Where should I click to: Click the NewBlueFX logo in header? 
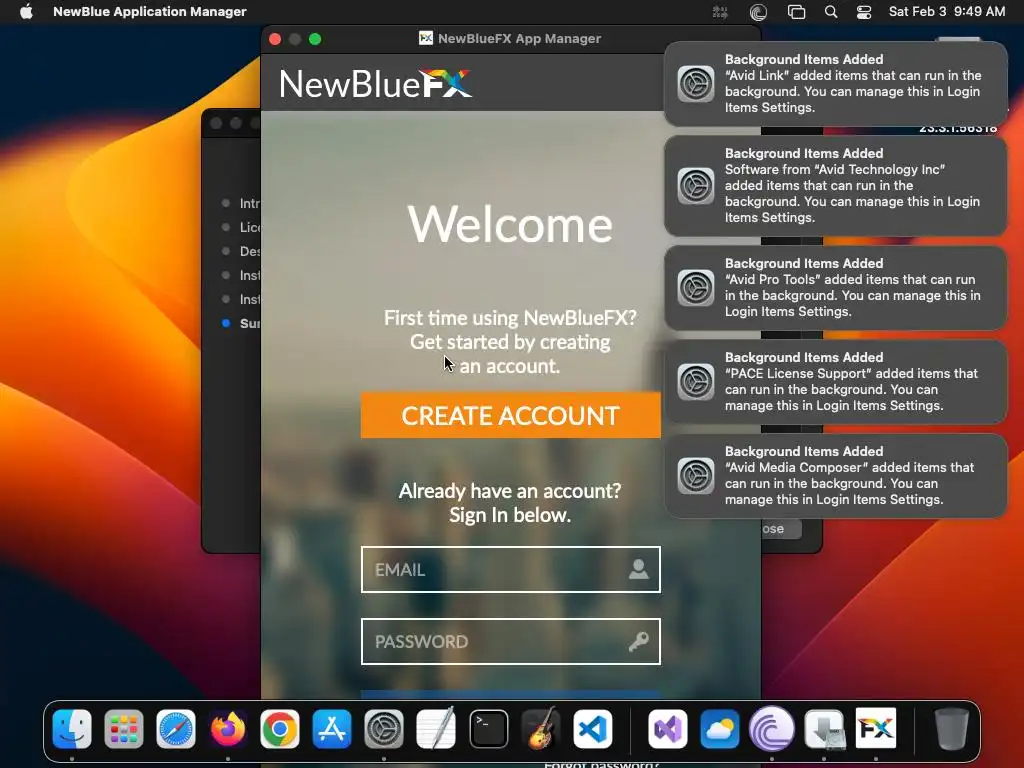tap(376, 84)
